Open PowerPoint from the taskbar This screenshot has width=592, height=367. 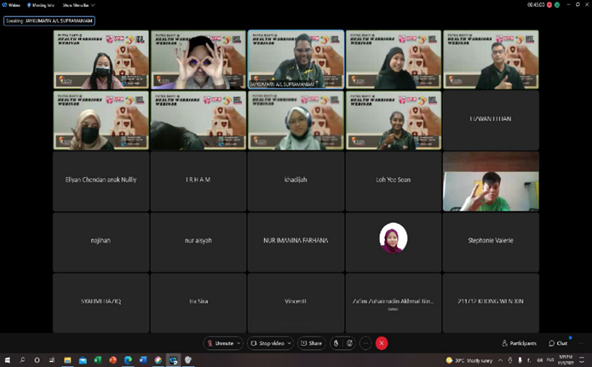click(x=113, y=360)
